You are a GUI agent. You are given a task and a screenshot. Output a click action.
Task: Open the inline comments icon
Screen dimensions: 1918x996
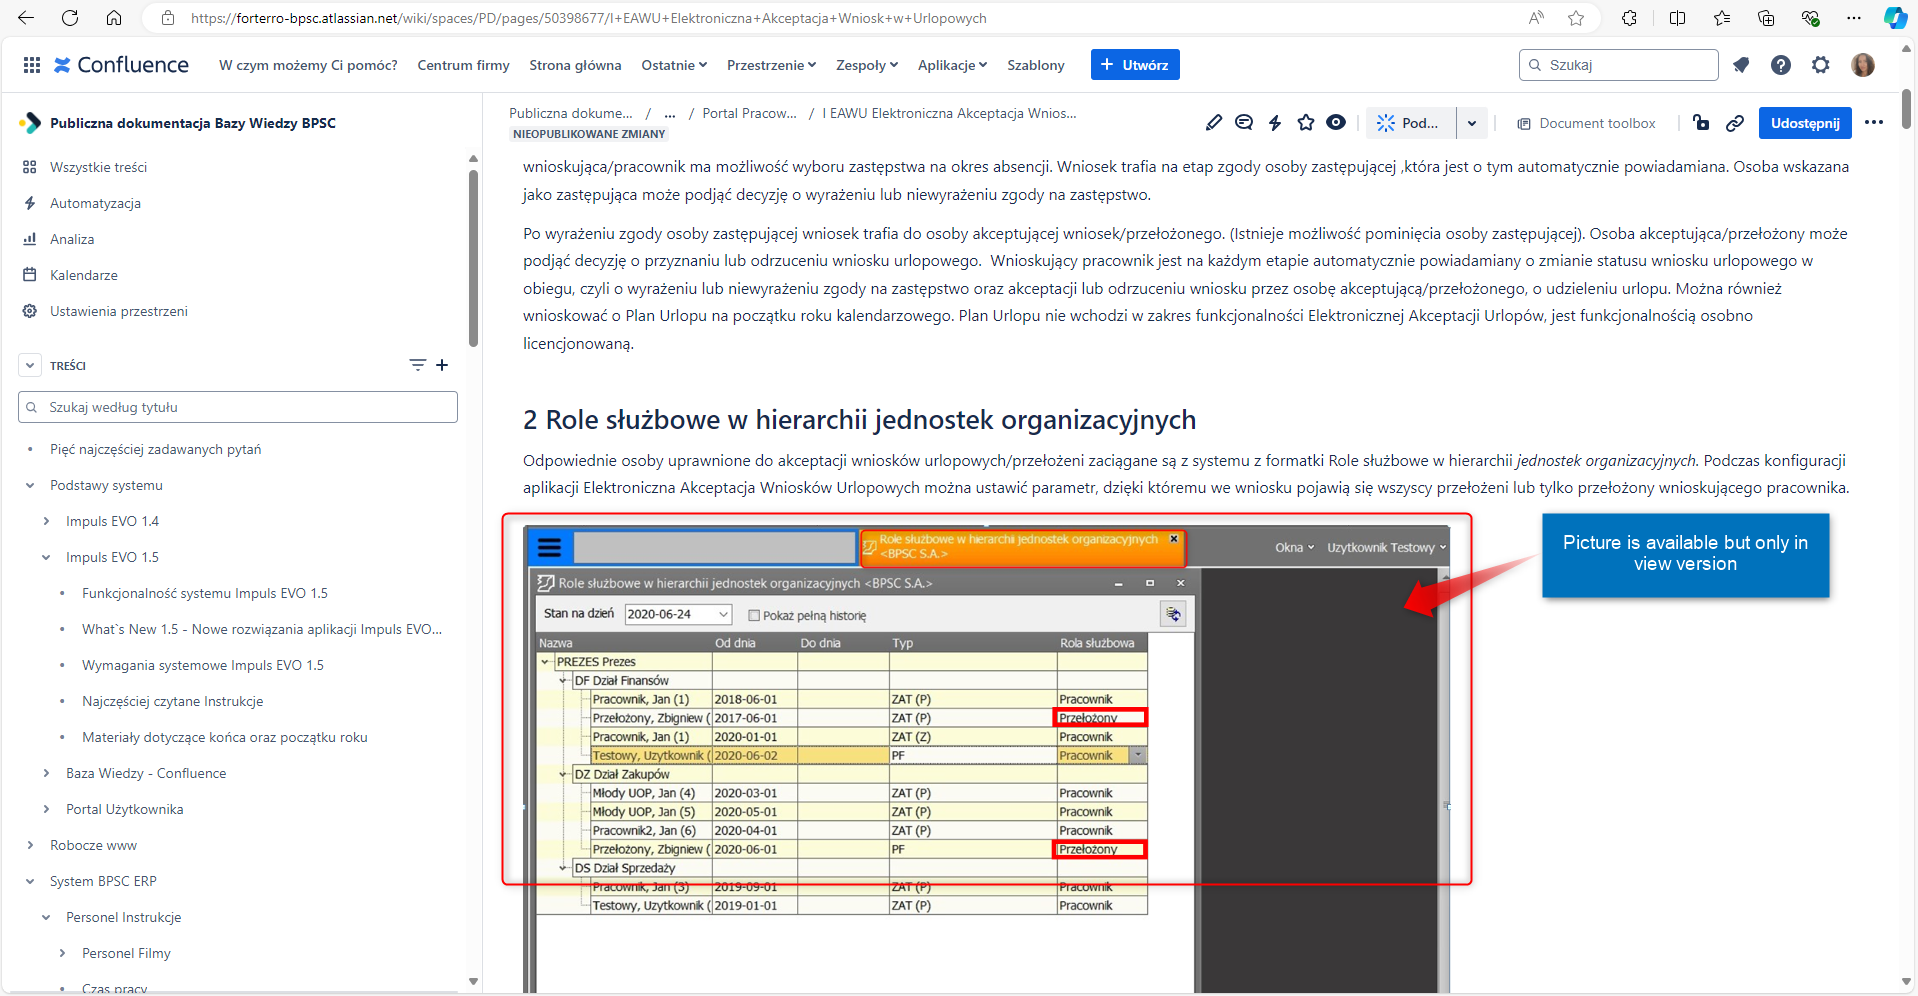tap(1244, 123)
